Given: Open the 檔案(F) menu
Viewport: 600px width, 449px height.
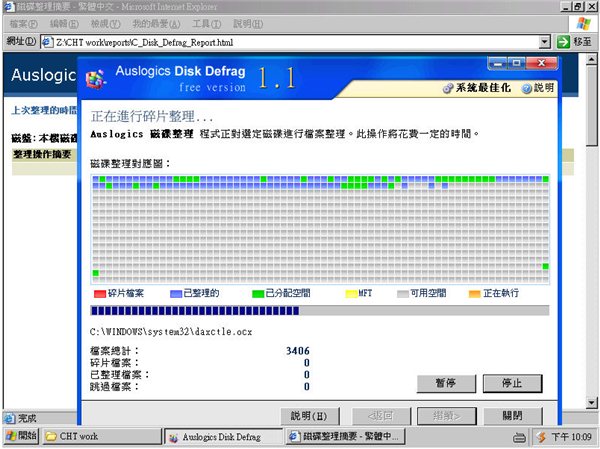Looking at the screenshot, I should pyautogui.click(x=23, y=24).
